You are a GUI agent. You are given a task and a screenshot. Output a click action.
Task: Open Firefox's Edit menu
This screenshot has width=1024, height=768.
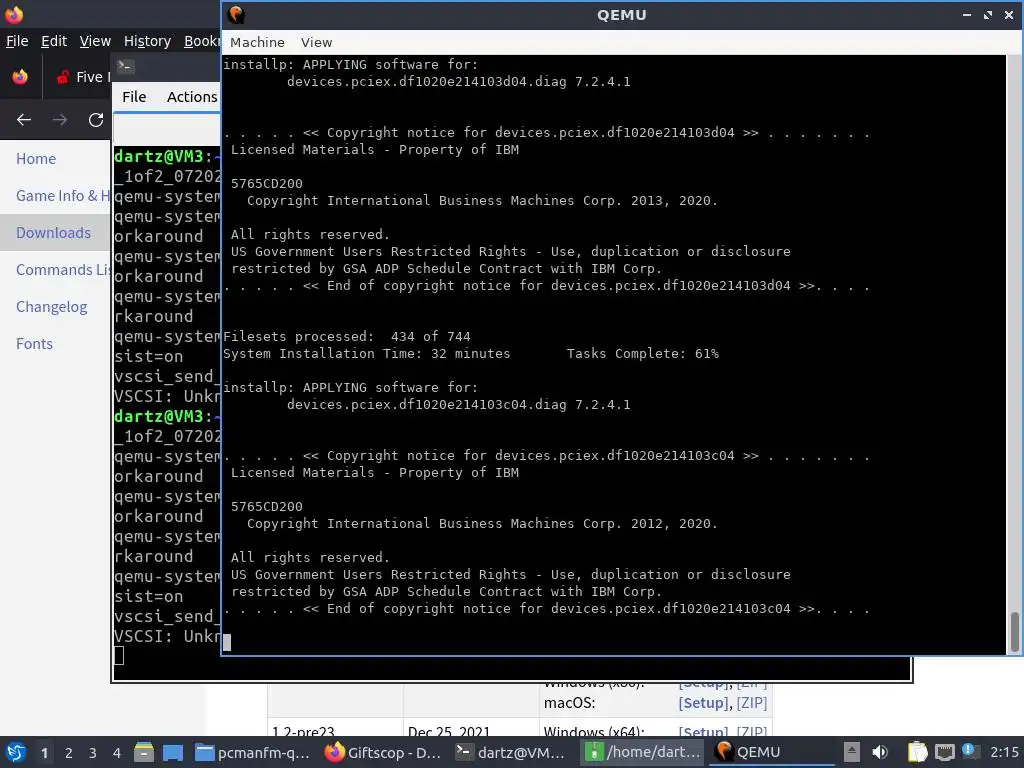54,41
